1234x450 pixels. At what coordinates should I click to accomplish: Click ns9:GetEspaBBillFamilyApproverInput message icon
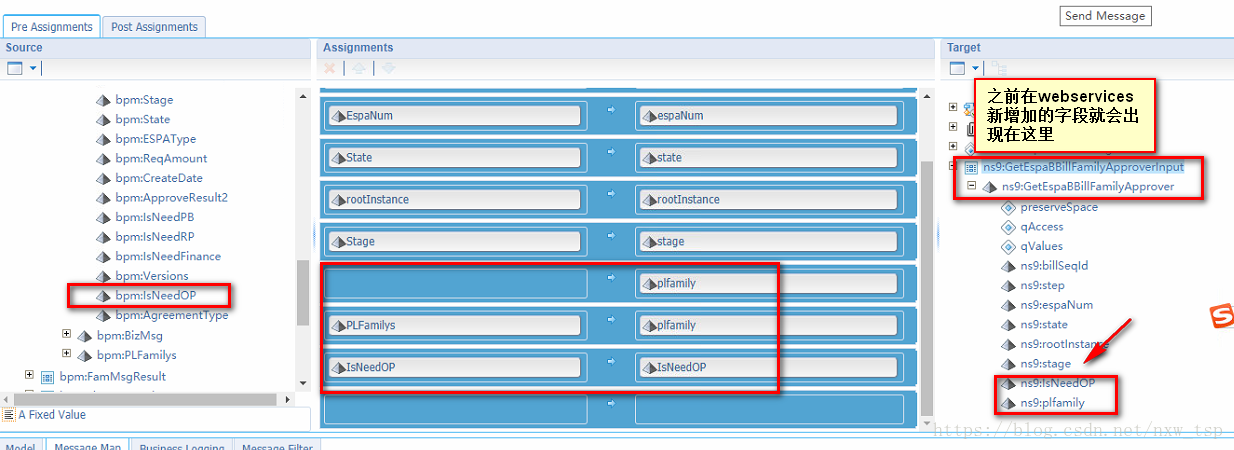tap(972, 167)
